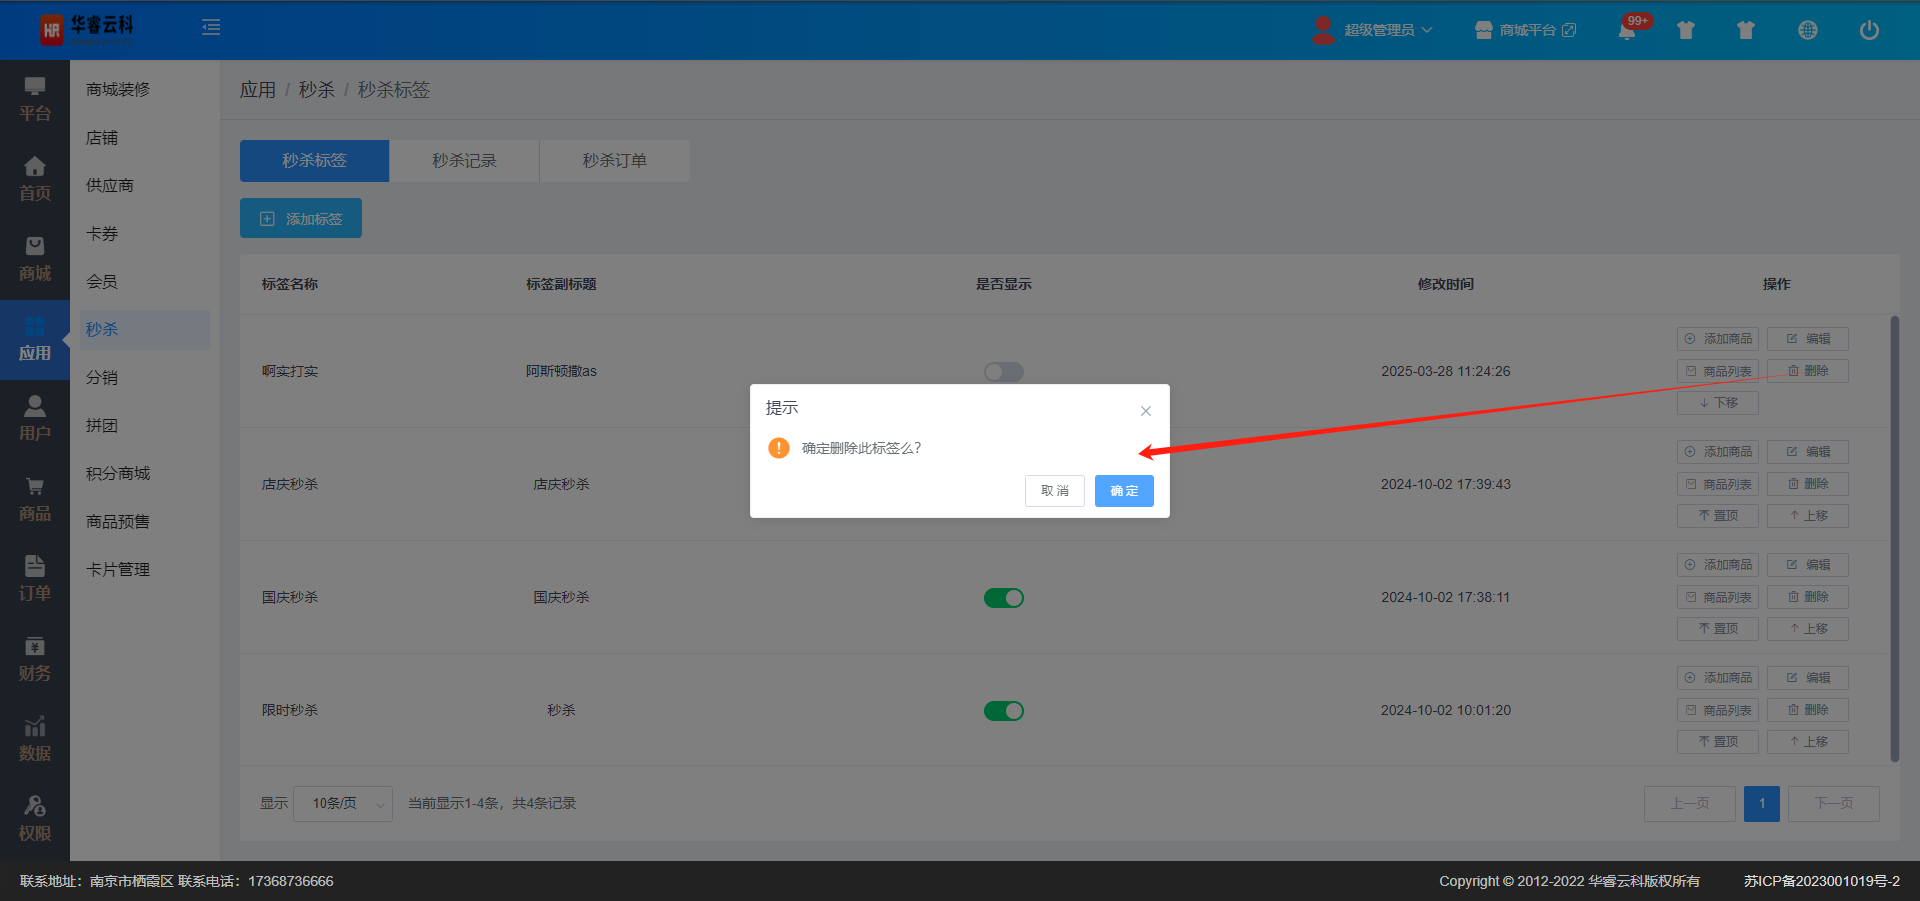Viewport: 1920px width, 901px height.
Task: Open the notification bell icon
Action: click(x=1627, y=30)
